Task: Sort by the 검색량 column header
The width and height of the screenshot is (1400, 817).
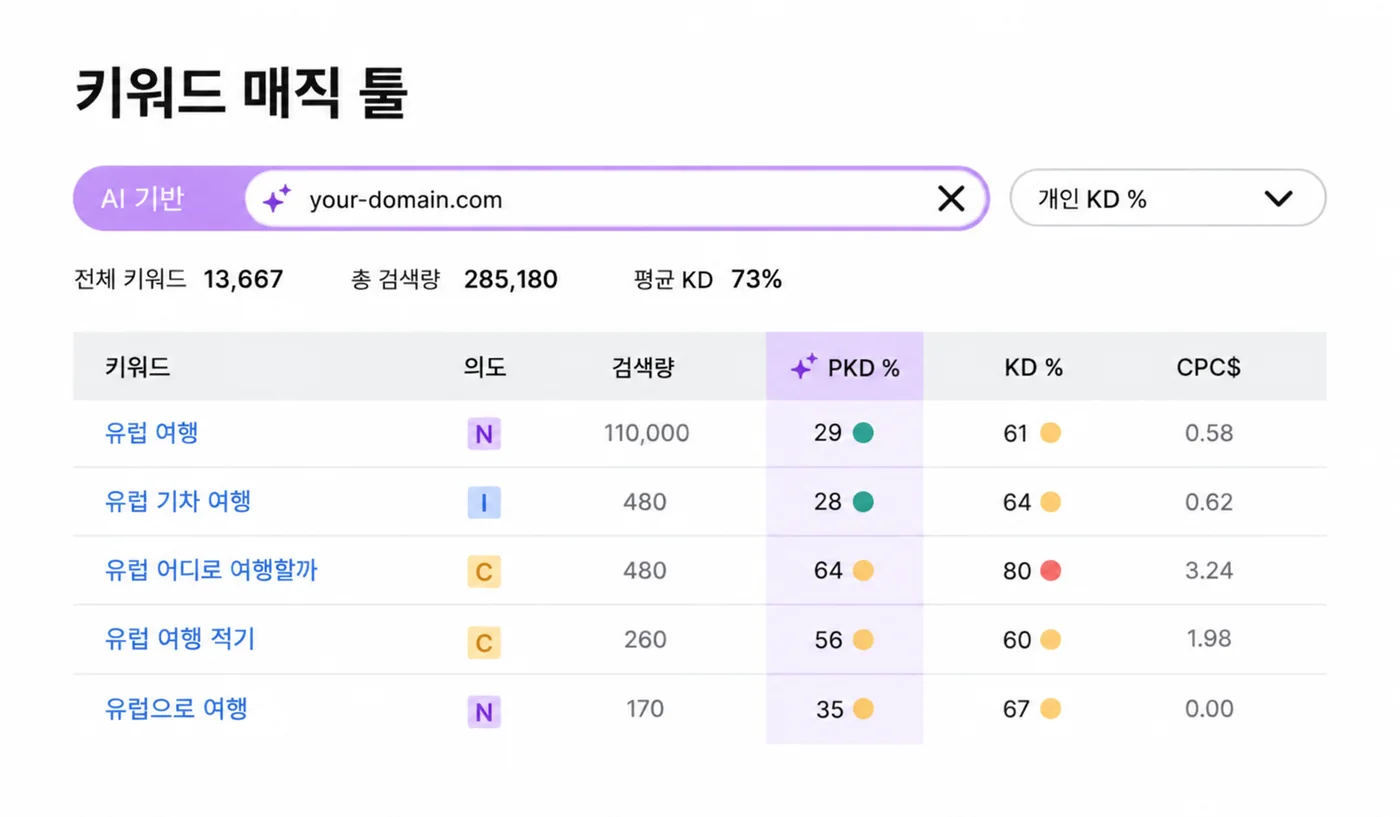Action: click(x=643, y=367)
